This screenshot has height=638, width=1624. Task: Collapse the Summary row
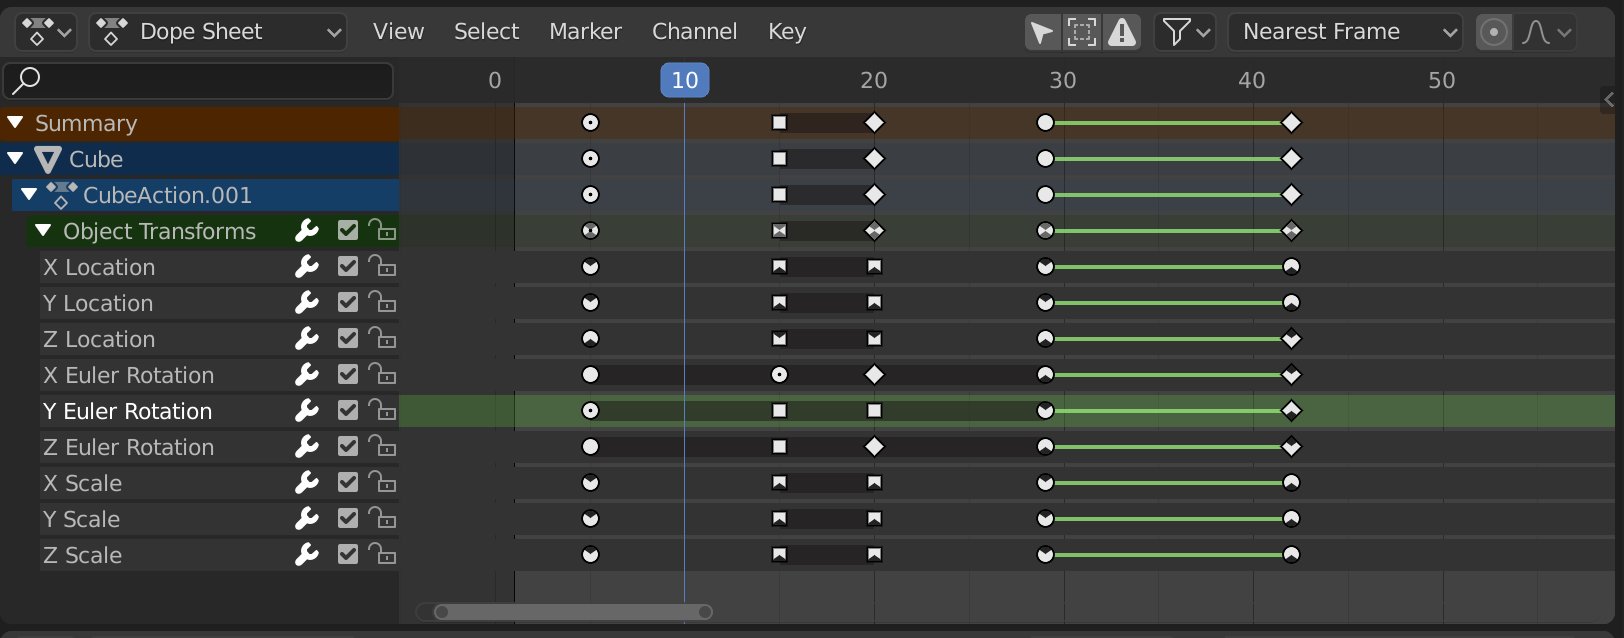coord(15,123)
